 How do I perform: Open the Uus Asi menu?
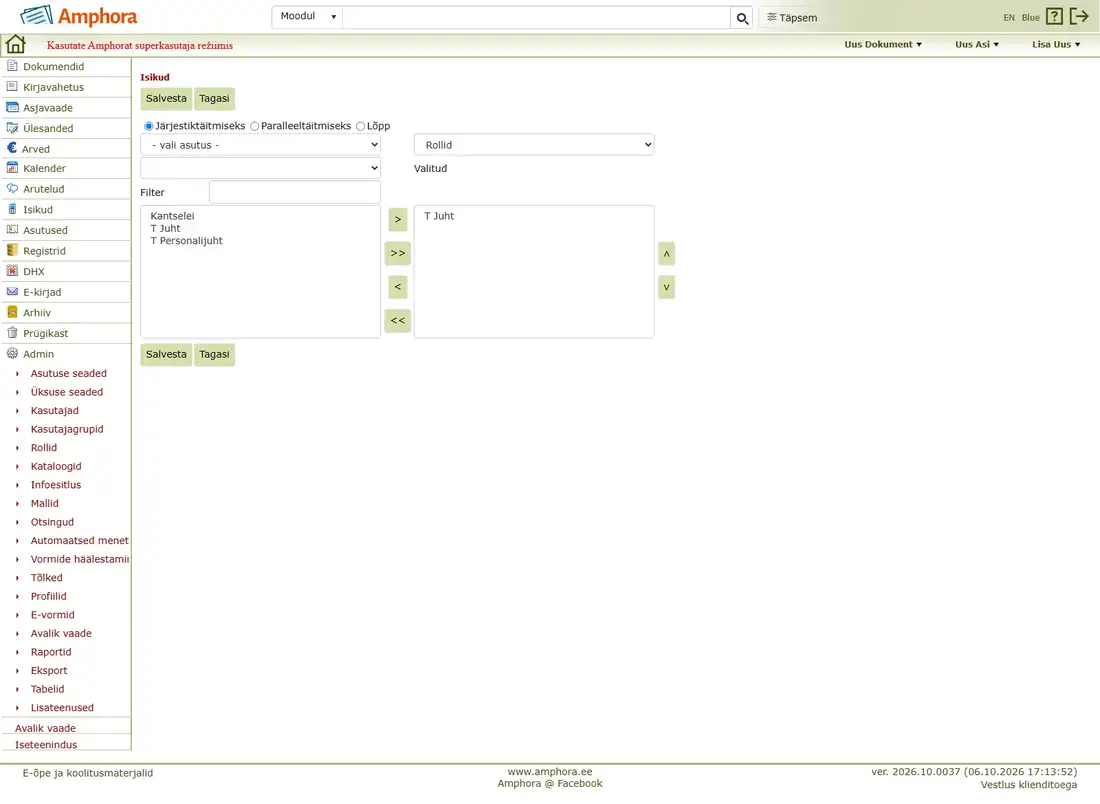(x=977, y=44)
